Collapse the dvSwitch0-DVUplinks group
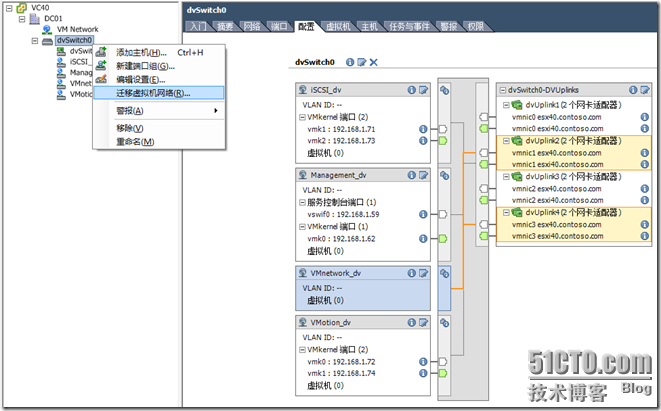661x411 pixels. (502, 90)
